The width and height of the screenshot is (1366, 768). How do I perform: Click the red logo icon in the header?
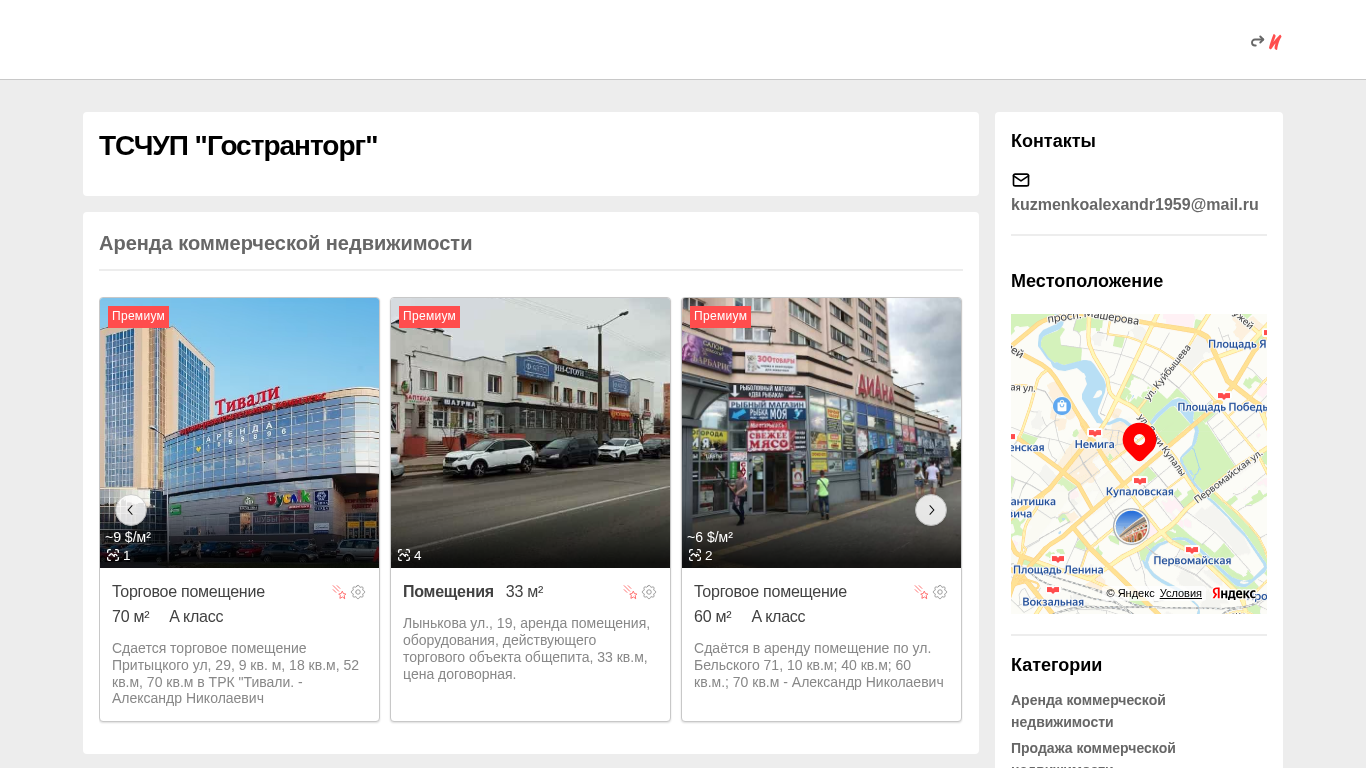[x=1275, y=42]
